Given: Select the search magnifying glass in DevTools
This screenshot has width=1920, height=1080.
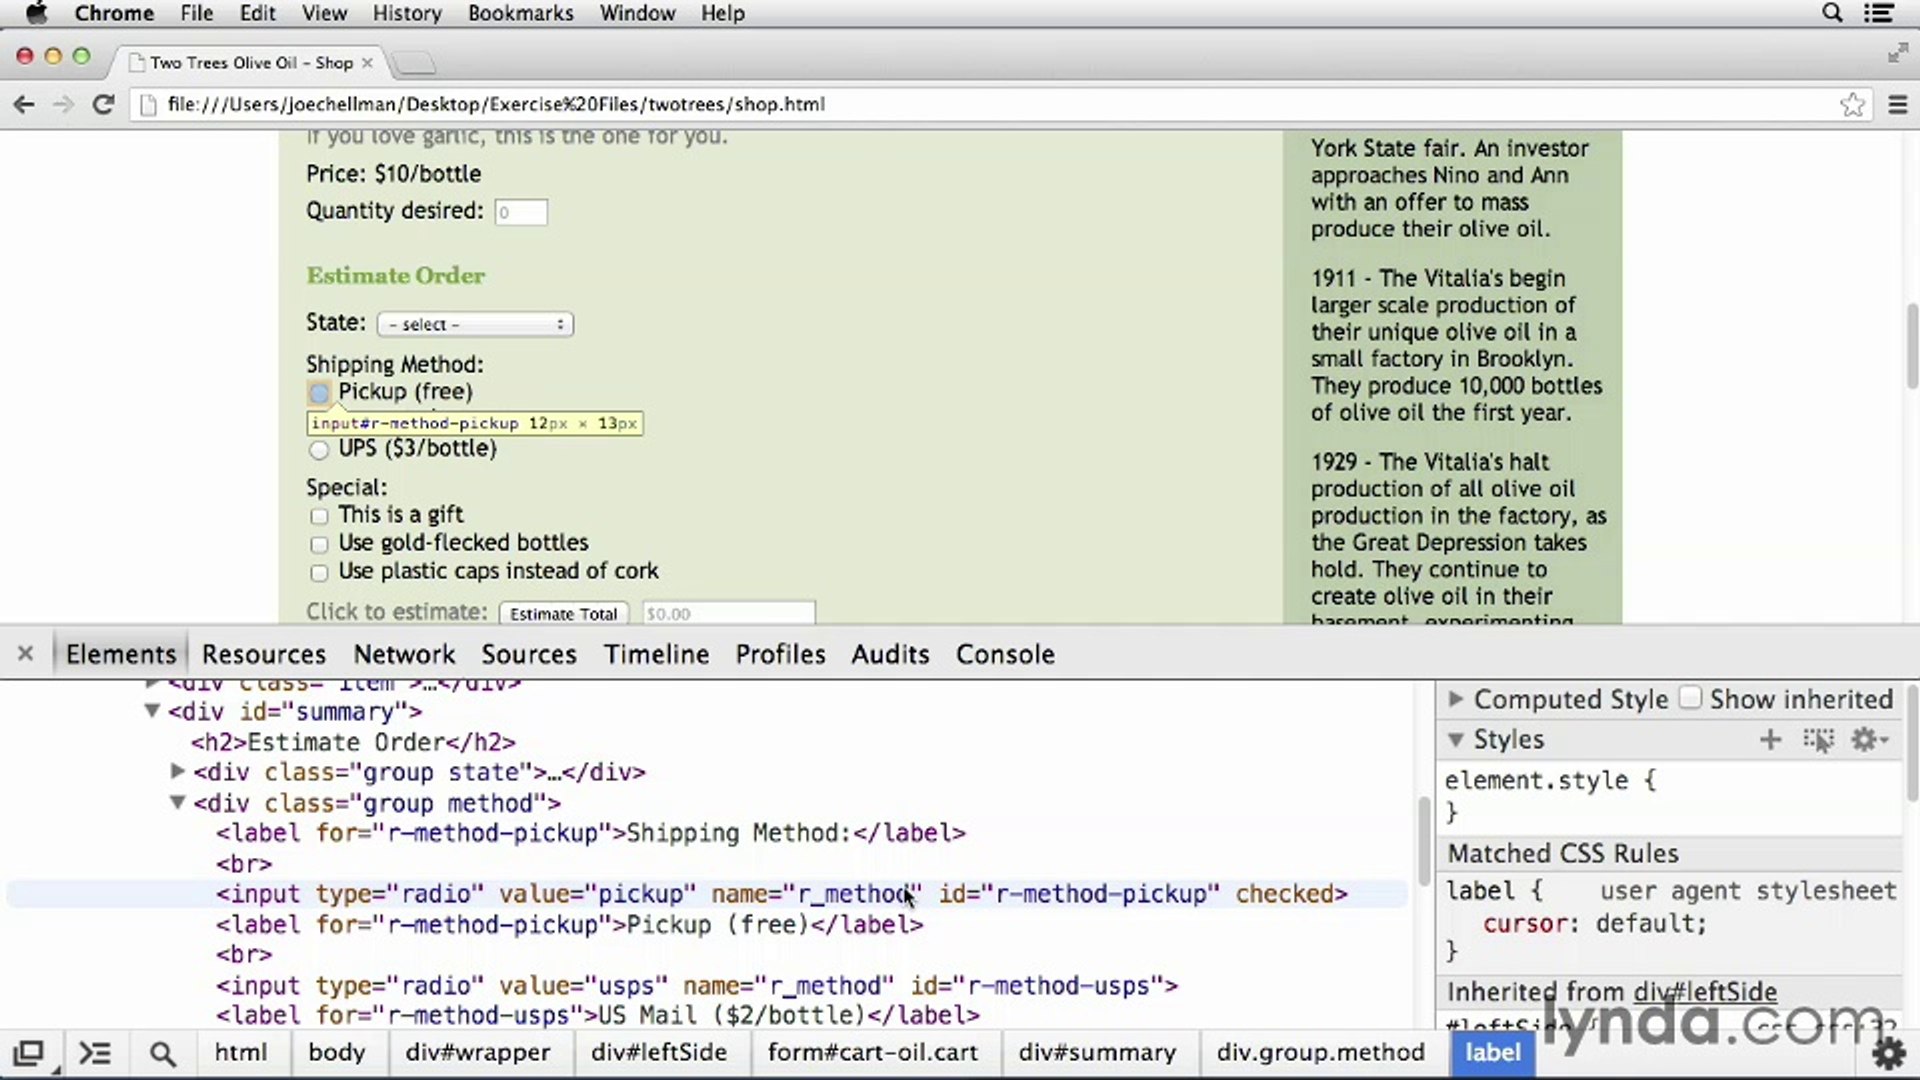Looking at the screenshot, I should (x=163, y=1052).
